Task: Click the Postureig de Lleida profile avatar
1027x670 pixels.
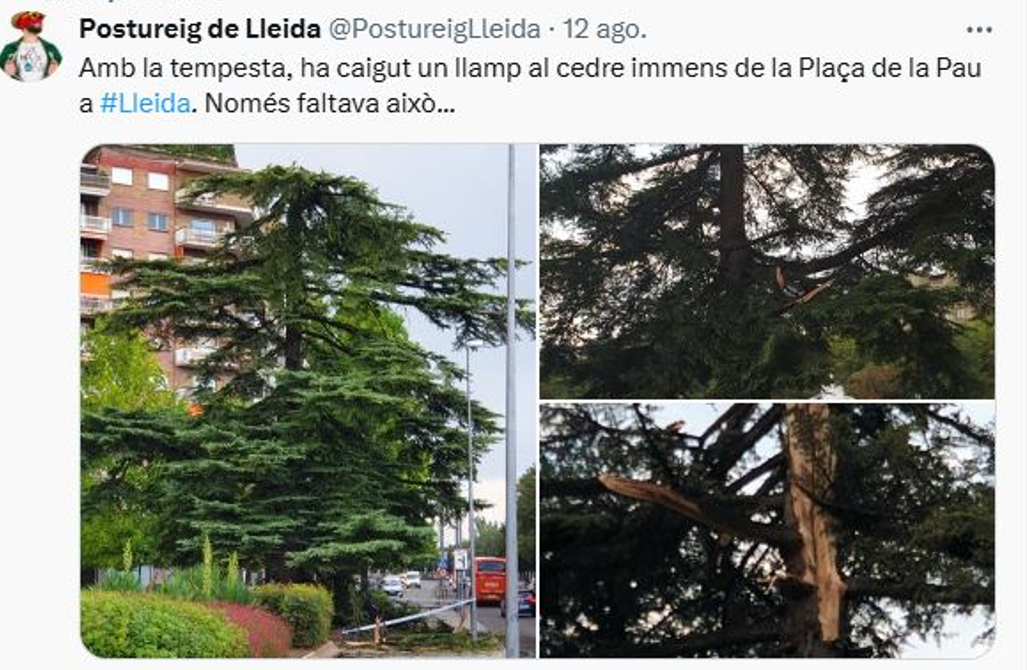Action: point(30,47)
